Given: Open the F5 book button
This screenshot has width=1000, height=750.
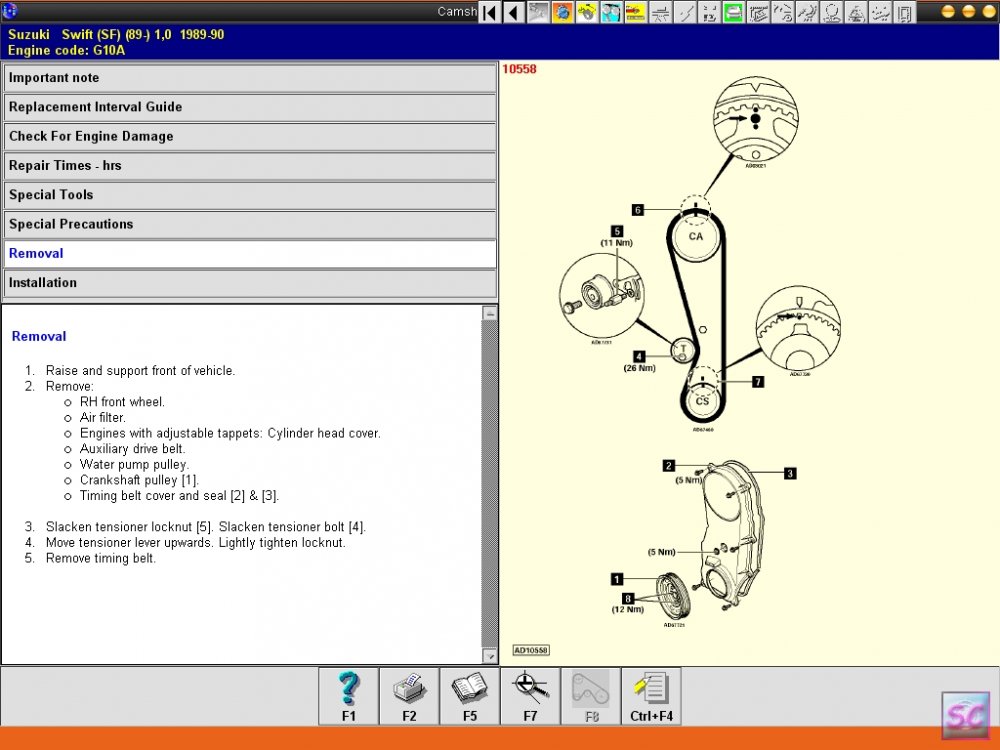Looking at the screenshot, I should click(470, 696).
